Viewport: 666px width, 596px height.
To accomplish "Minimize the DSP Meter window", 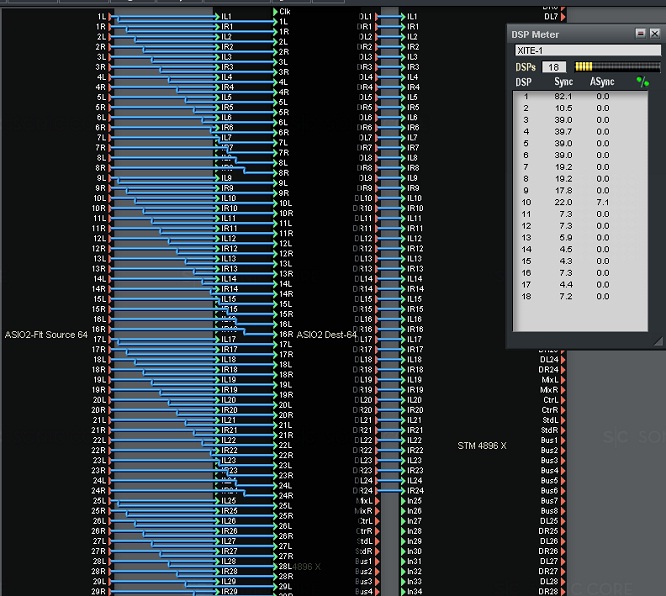I will coord(640,34).
